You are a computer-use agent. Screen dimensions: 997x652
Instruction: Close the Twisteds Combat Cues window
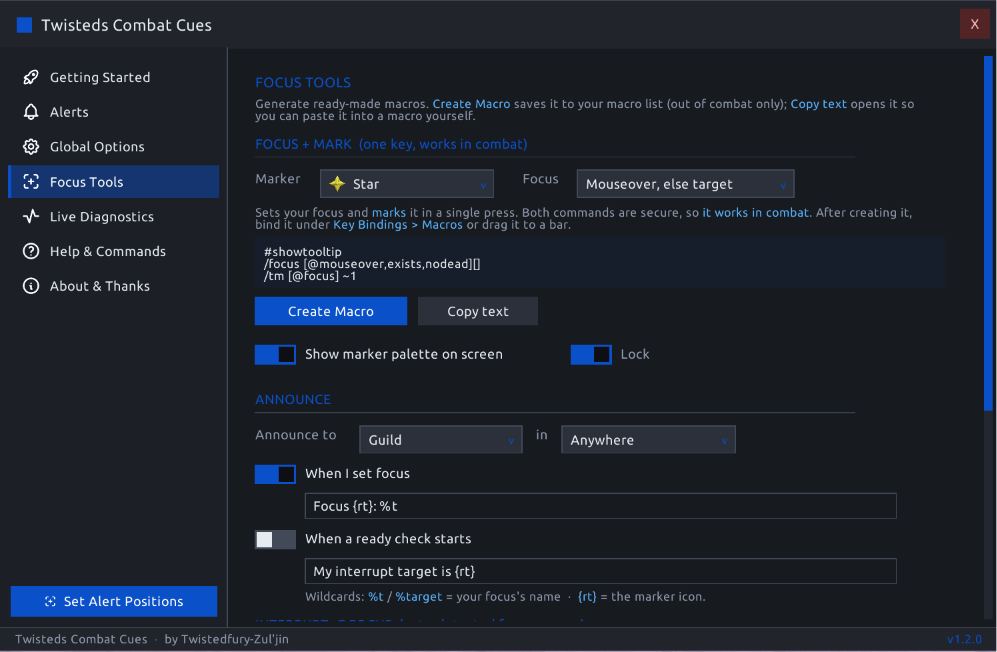click(975, 24)
